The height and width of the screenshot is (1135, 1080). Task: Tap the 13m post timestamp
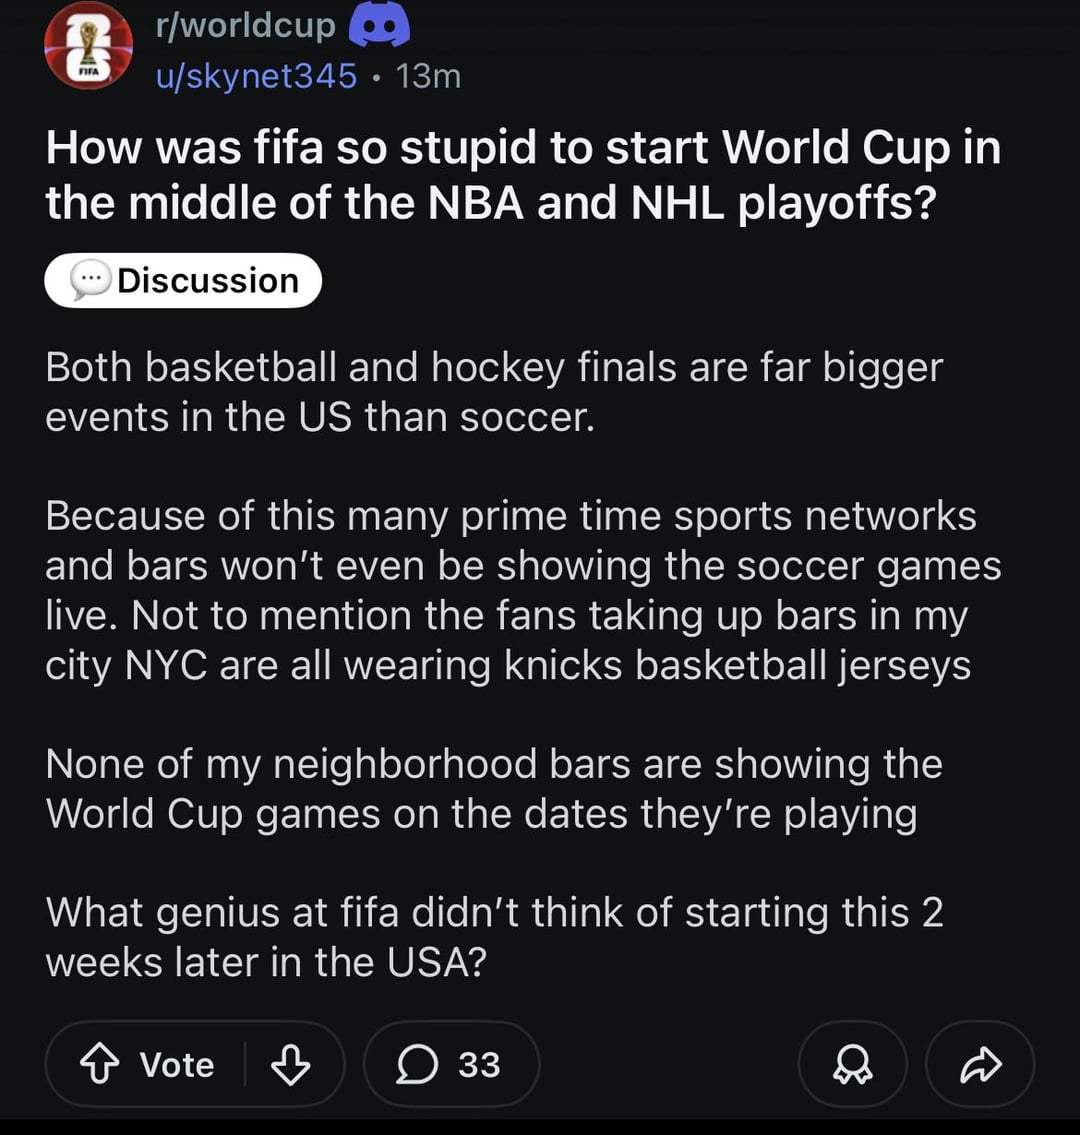[x=429, y=76]
